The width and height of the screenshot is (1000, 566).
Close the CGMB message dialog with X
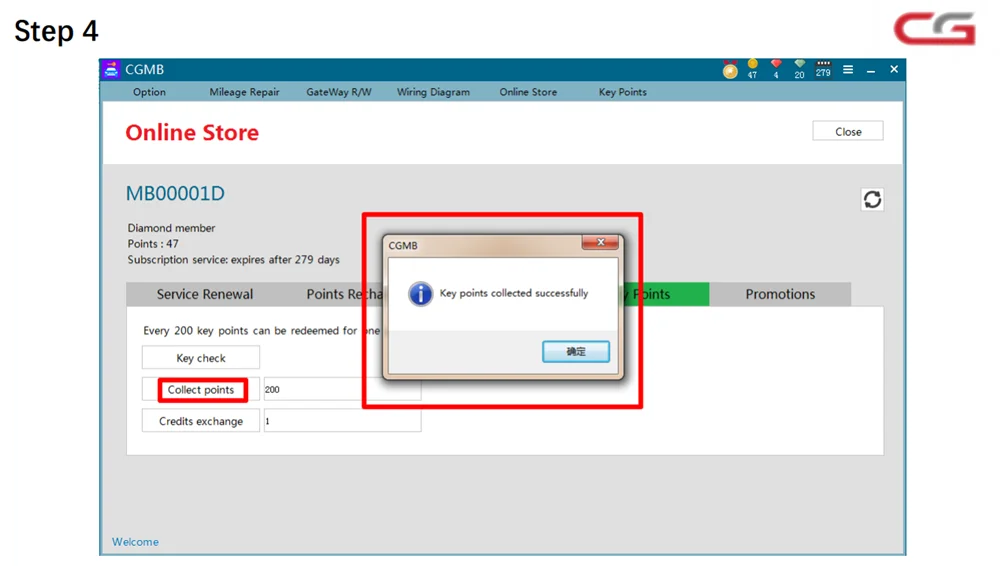(600, 242)
